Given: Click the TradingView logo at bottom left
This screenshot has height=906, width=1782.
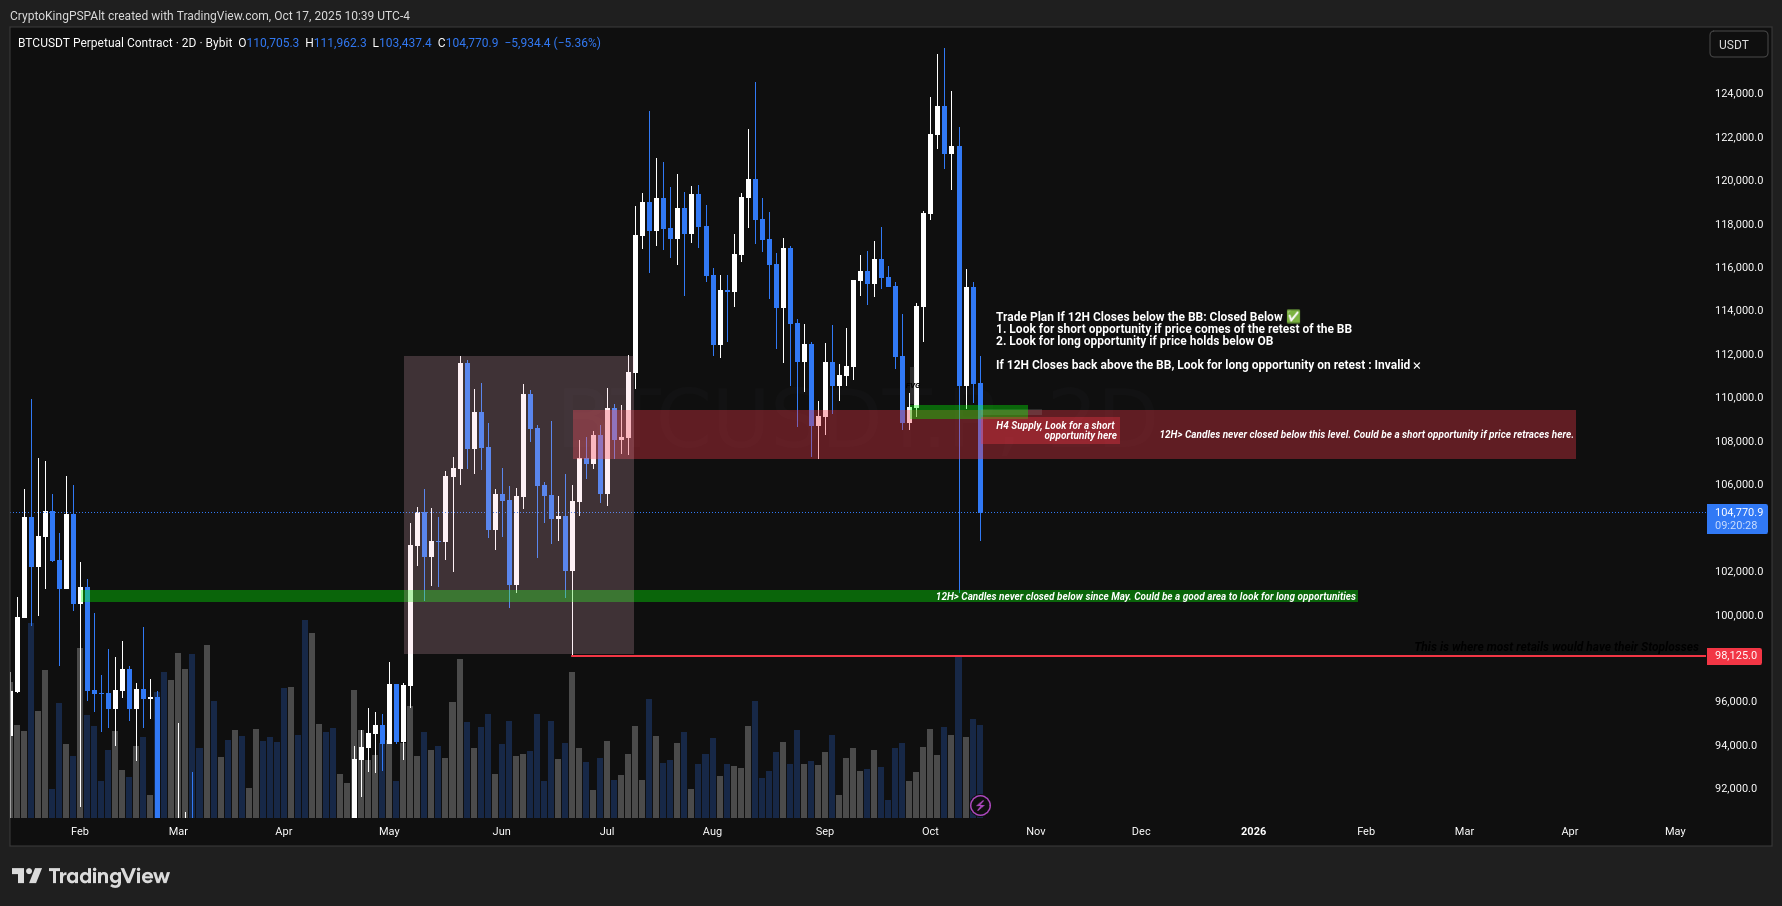Looking at the screenshot, I should [91, 877].
